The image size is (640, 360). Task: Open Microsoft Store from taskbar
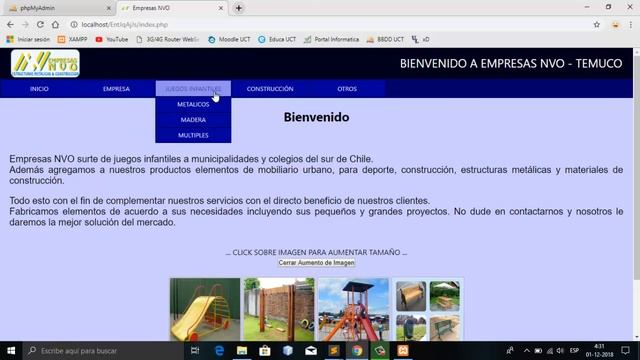[264, 351]
